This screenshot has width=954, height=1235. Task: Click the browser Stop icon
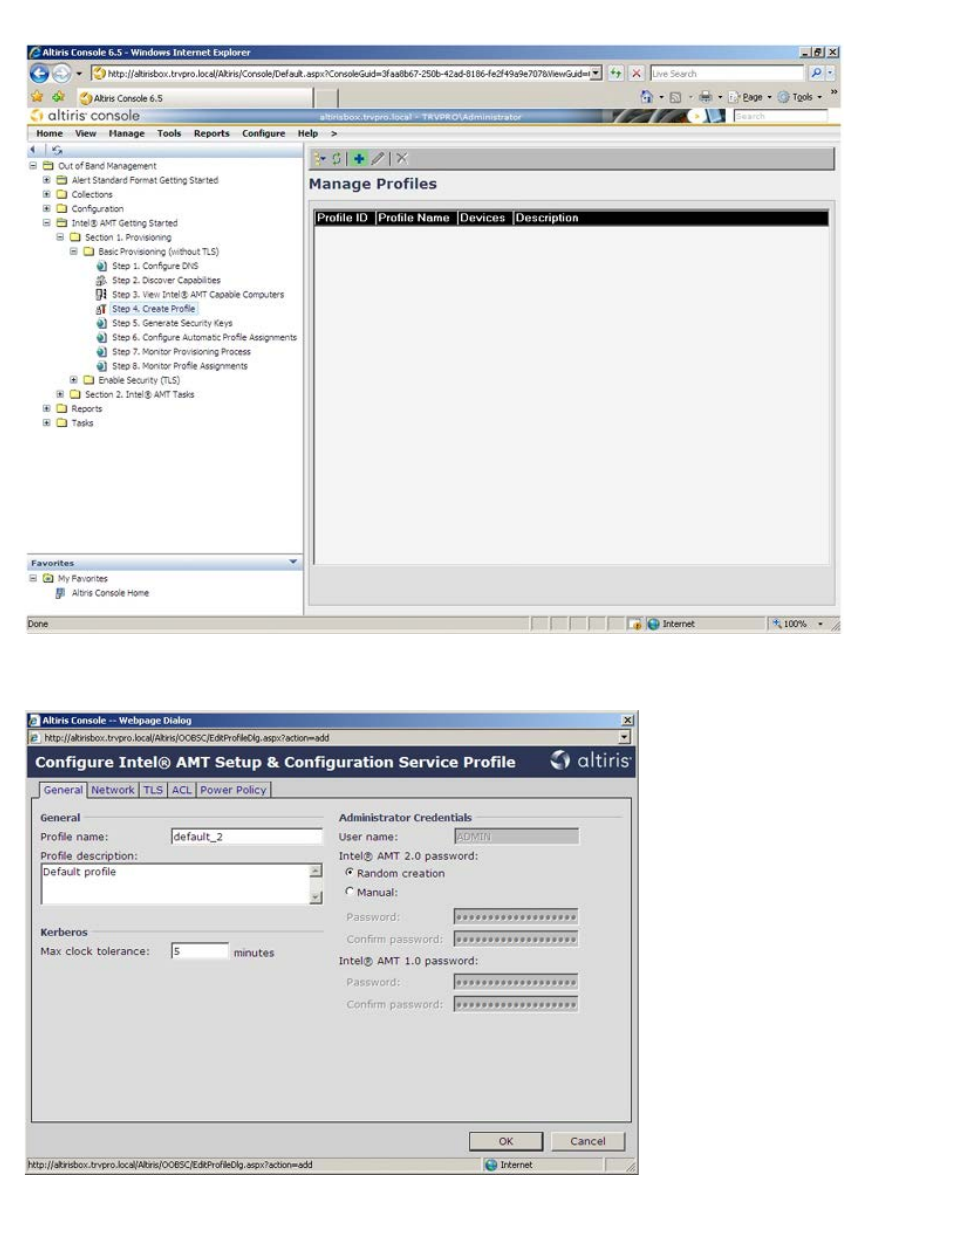(636, 73)
